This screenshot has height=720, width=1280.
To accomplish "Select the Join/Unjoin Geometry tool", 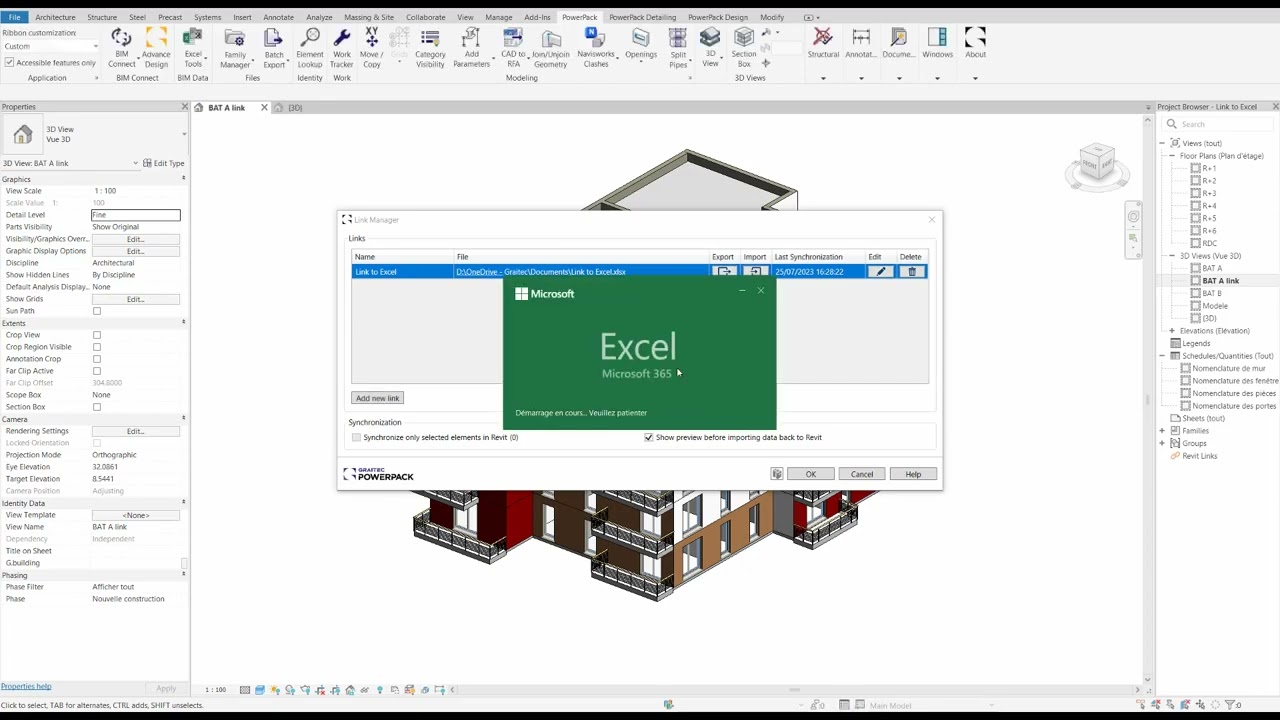I will pos(550,47).
